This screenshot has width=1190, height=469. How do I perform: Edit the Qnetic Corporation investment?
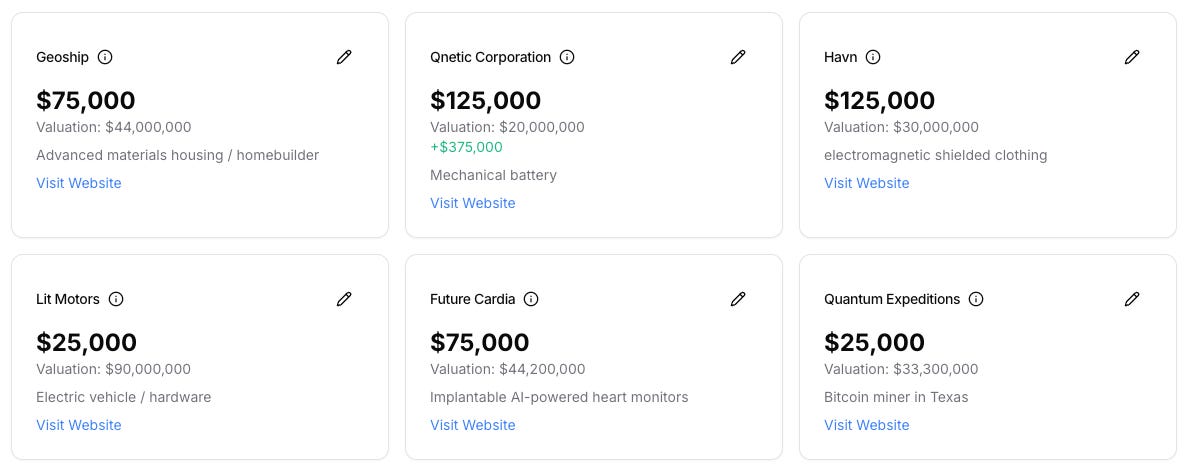coord(738,57)
